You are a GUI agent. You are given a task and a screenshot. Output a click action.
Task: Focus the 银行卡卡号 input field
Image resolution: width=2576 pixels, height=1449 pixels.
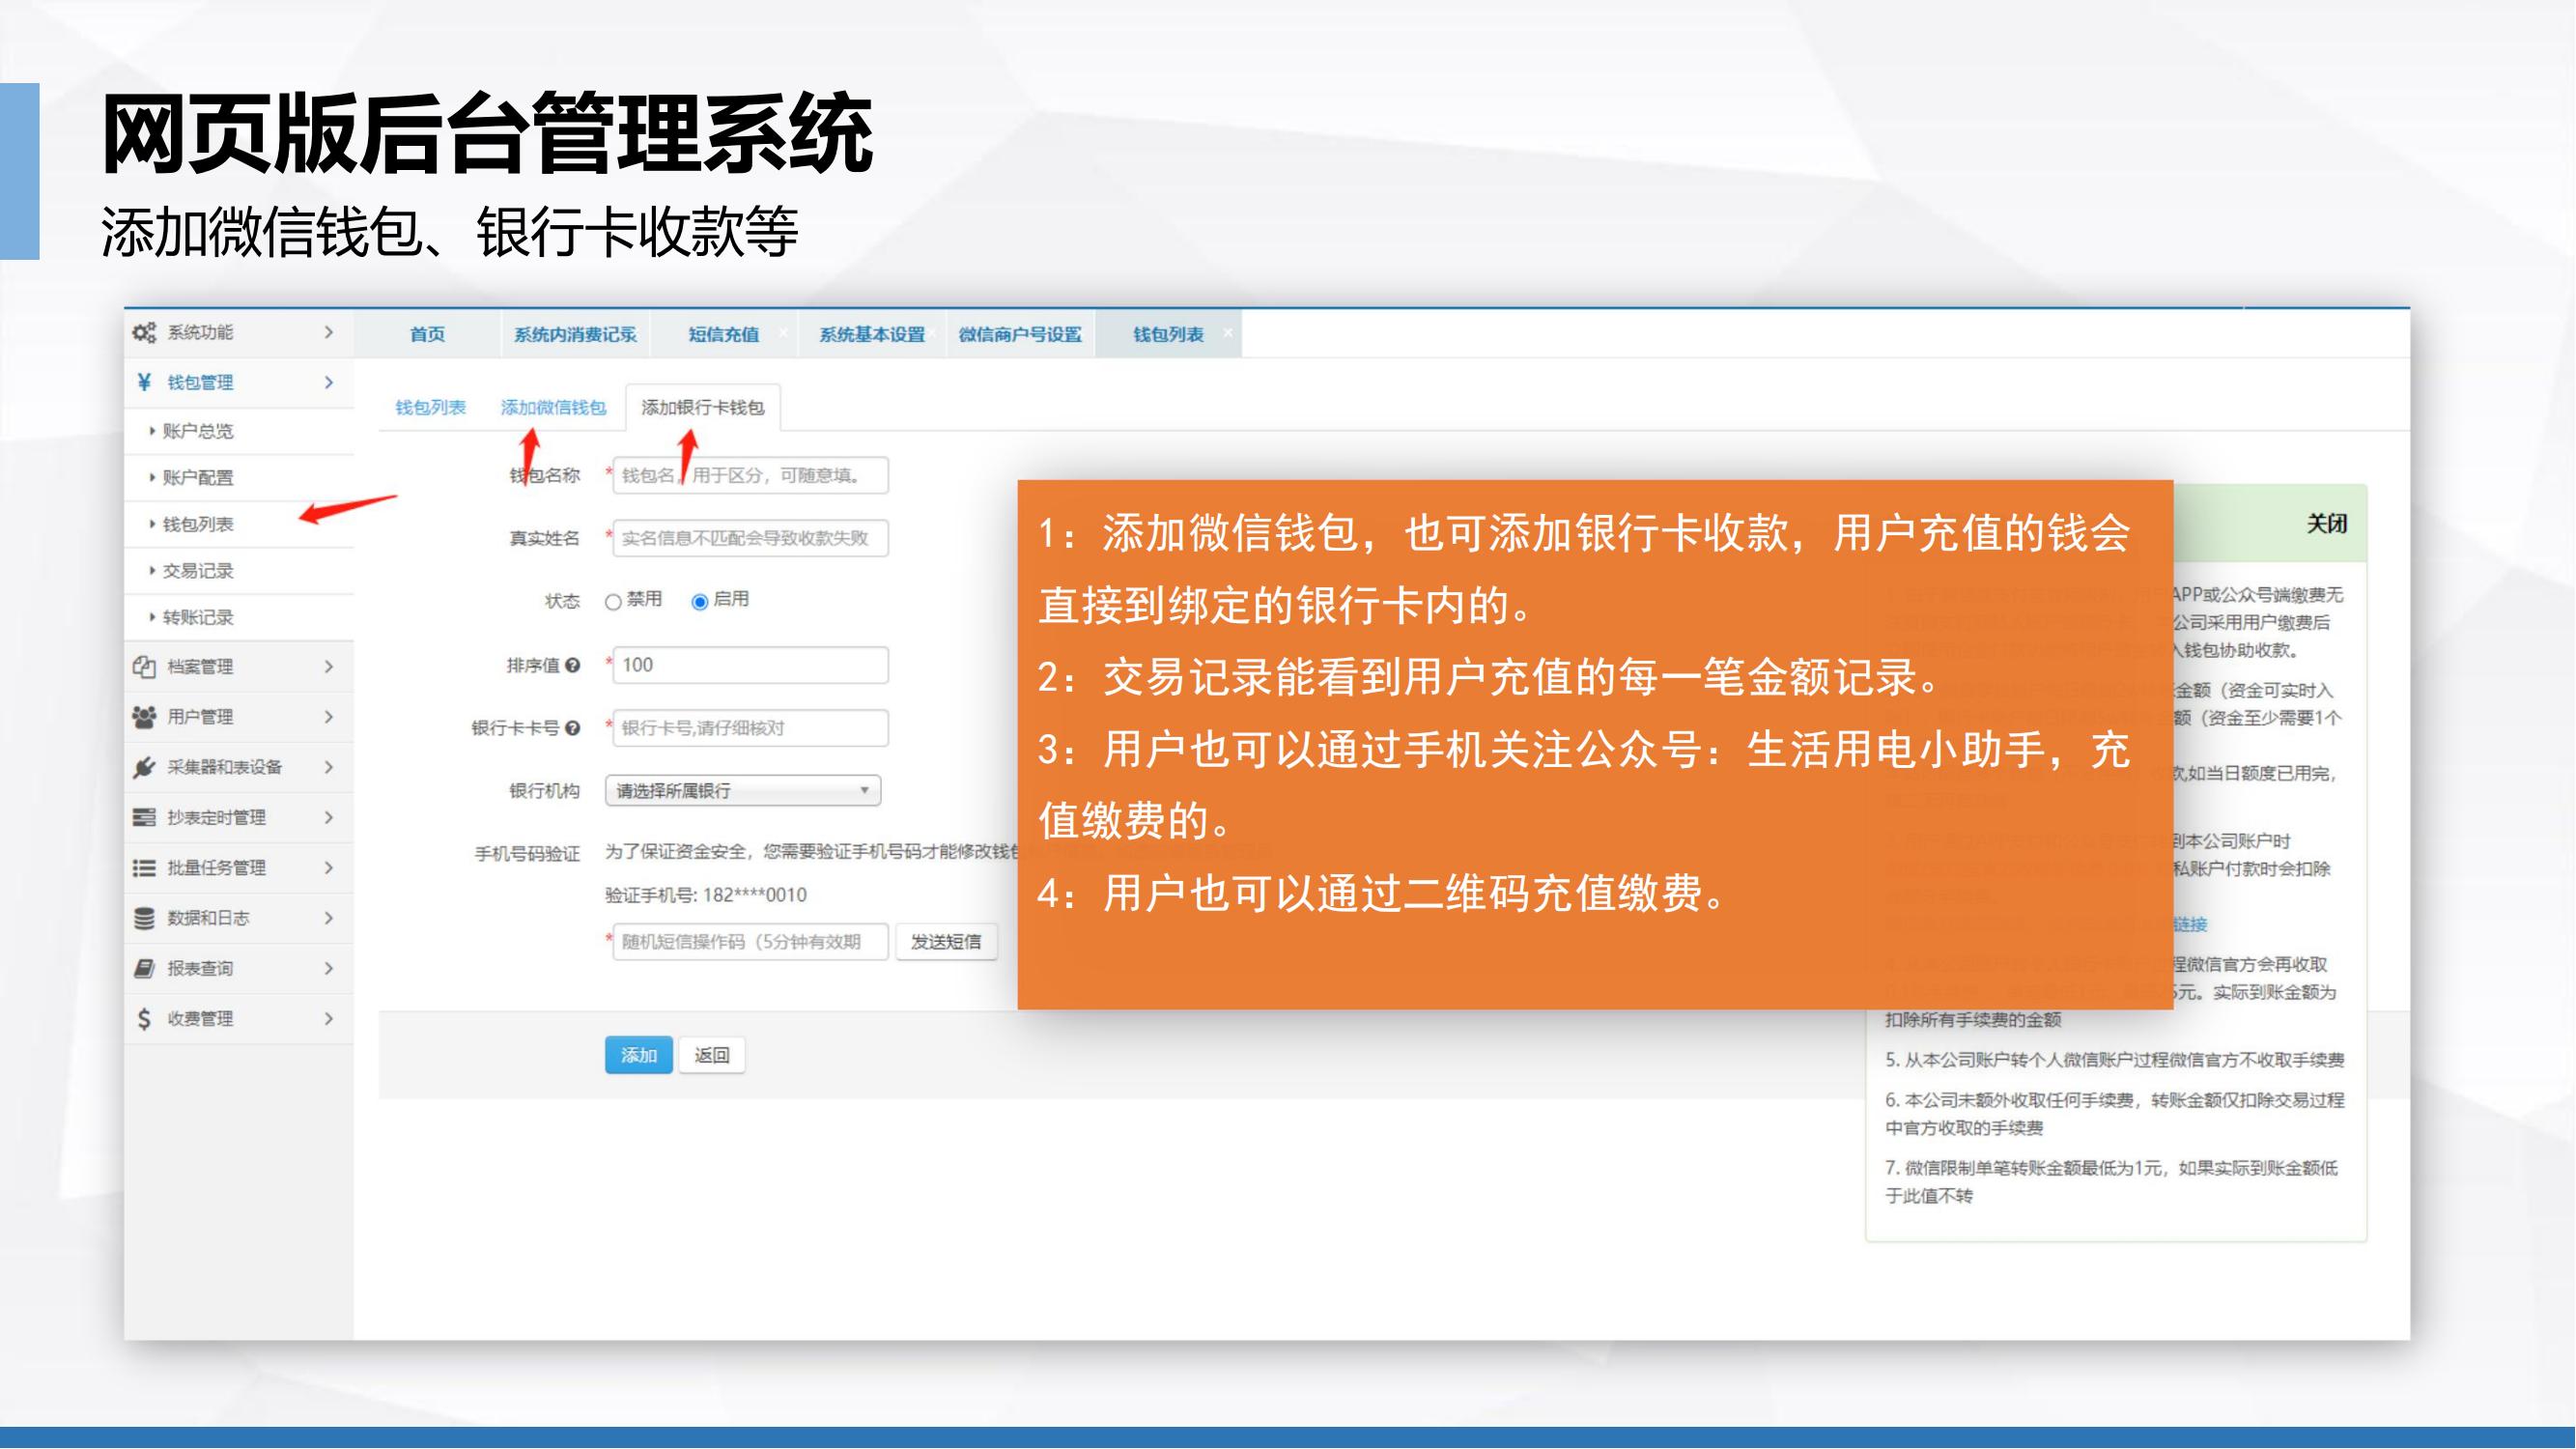750,728
